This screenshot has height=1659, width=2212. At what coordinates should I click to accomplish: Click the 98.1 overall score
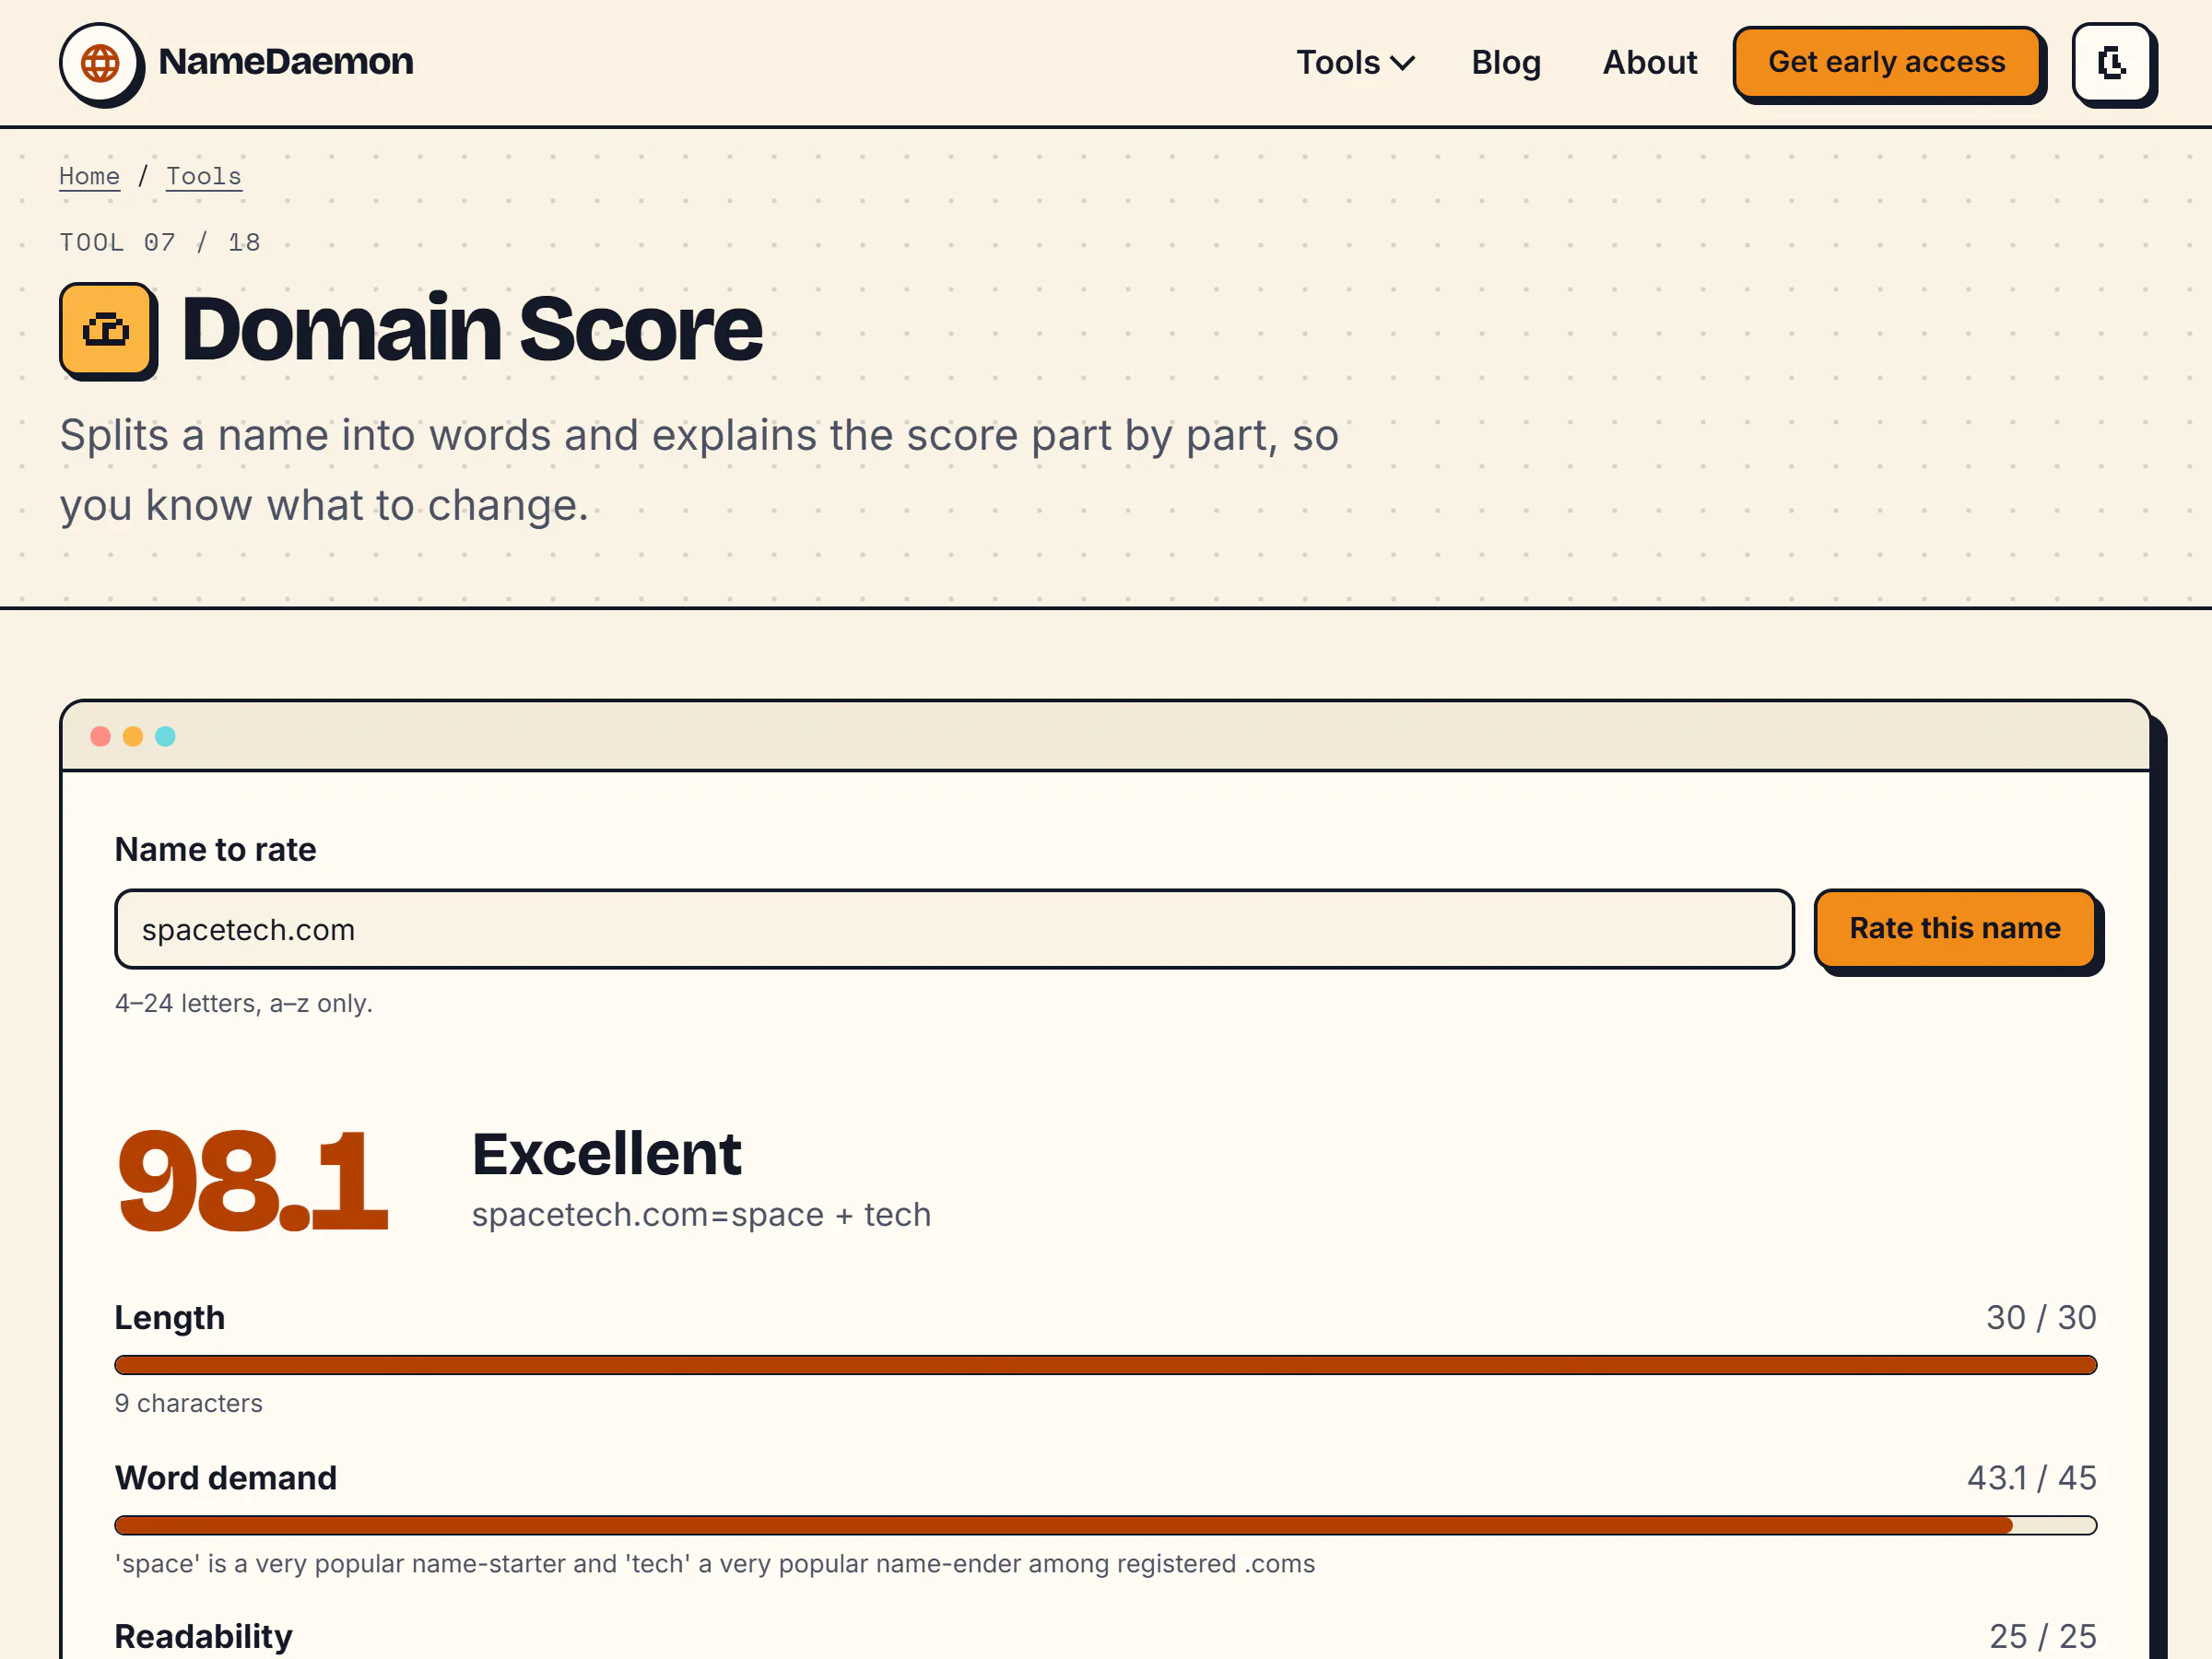pos(253,1181)
